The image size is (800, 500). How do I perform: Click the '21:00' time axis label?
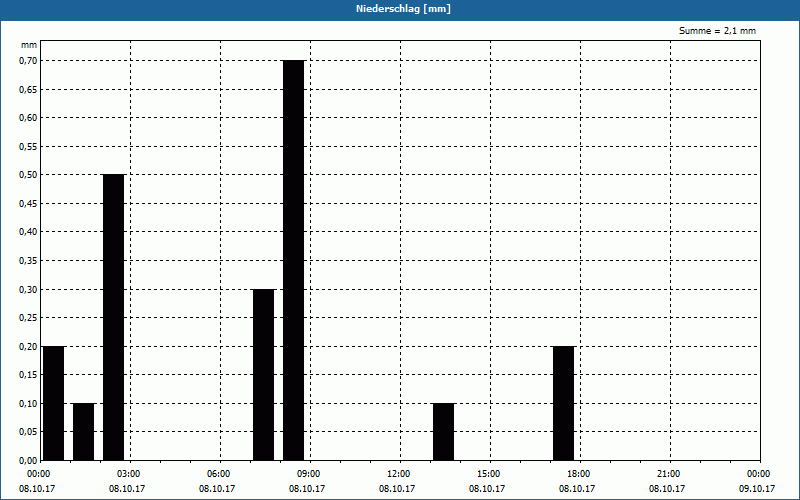pos(668,474)
